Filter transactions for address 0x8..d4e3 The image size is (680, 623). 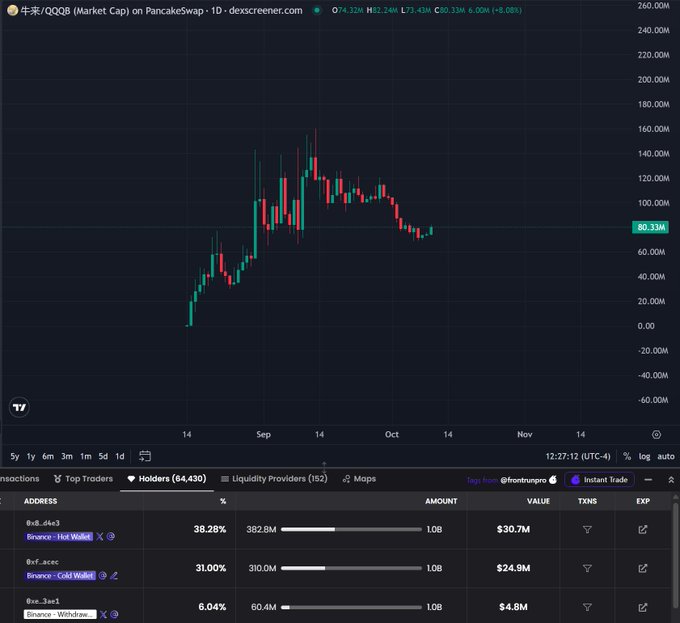pyautogui.click(x=587, y=529)
